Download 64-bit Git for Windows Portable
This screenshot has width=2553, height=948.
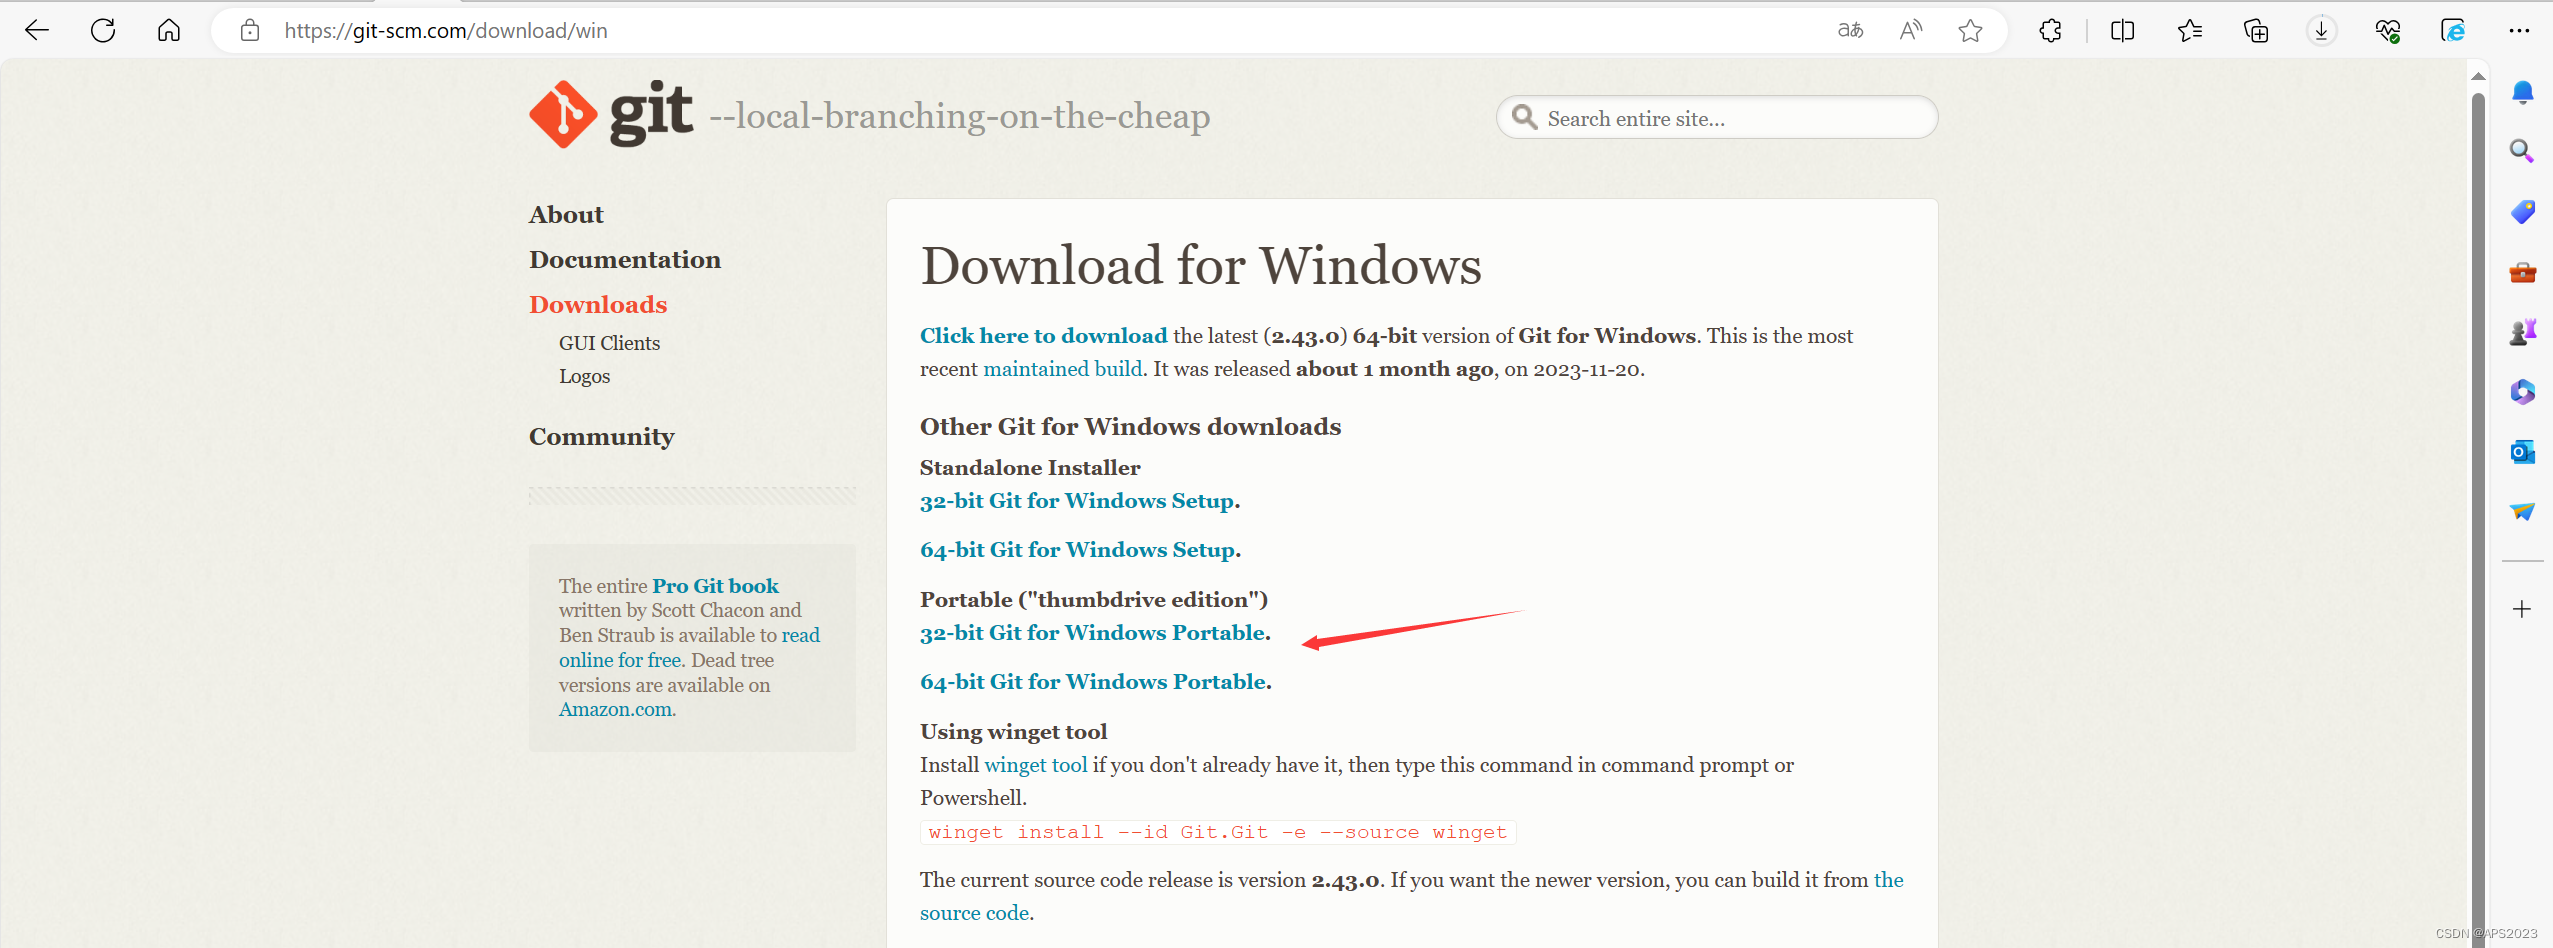click(x=1093, y=681)
